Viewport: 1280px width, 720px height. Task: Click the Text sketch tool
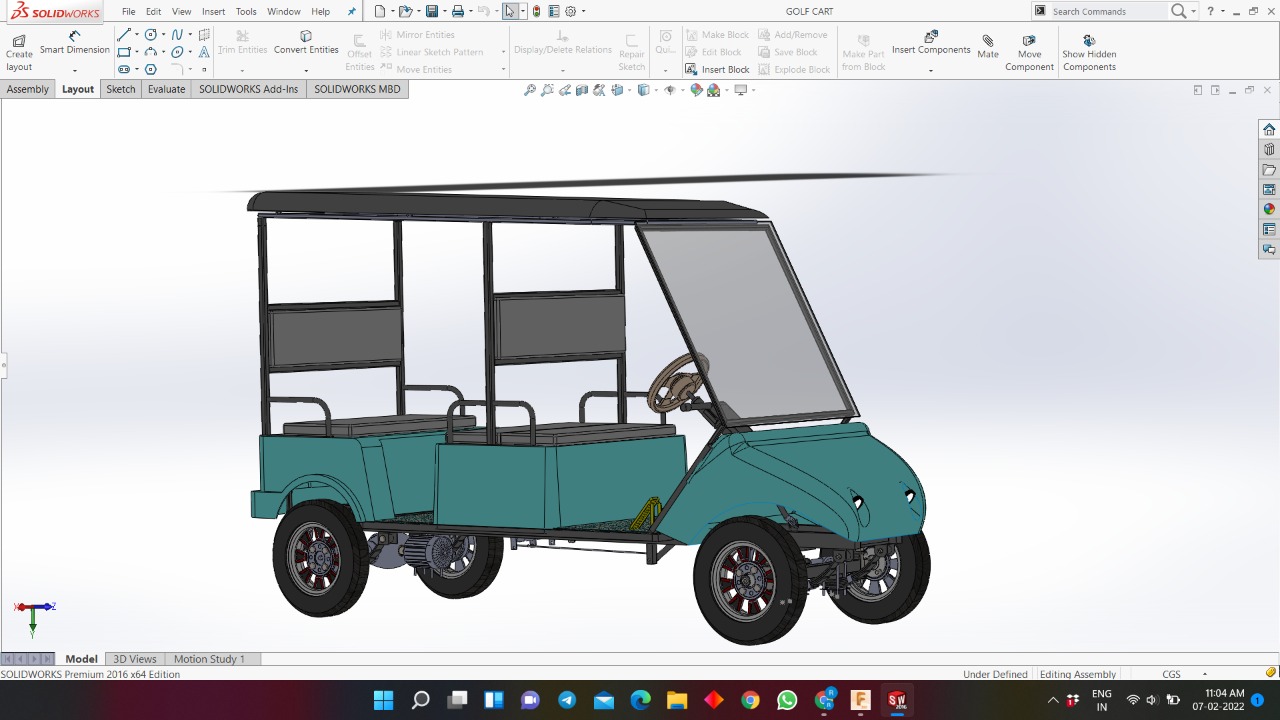tap(204, 52)
